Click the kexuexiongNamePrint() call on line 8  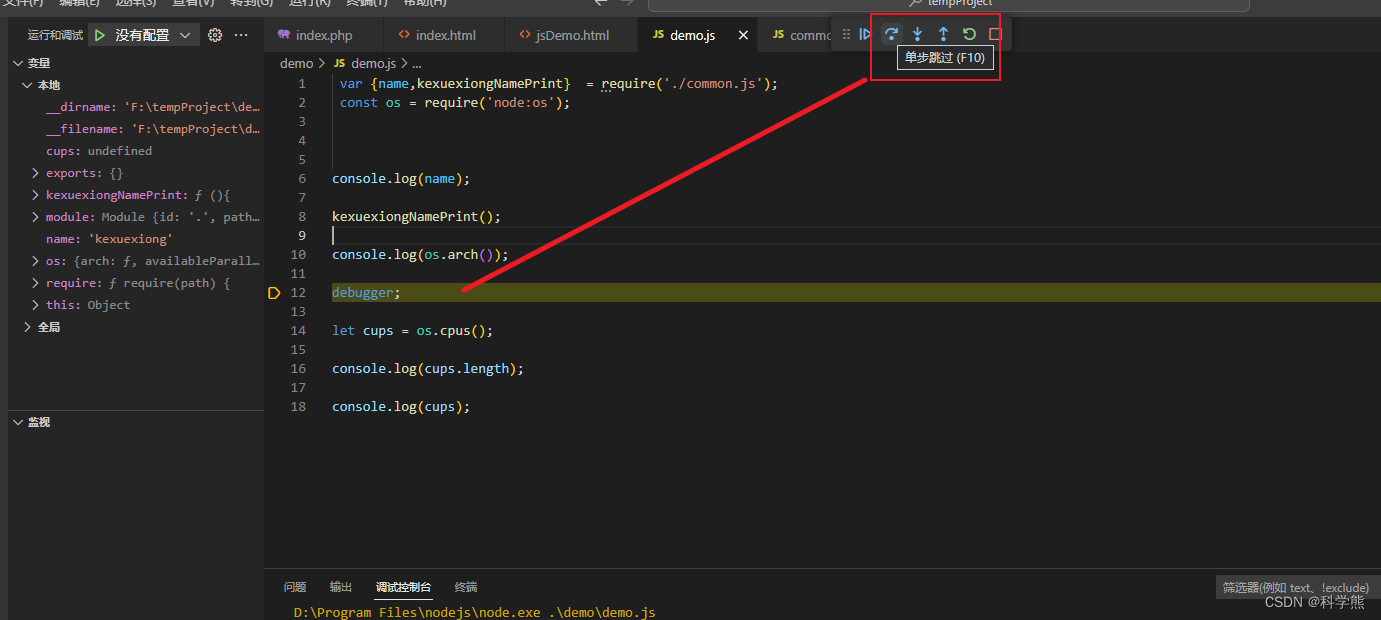tap(416, 217)
